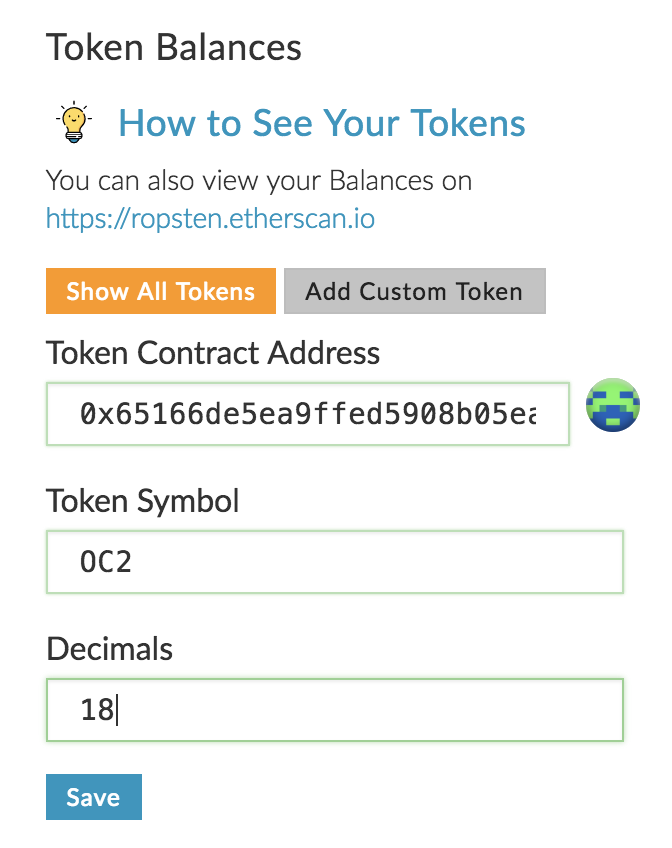This screenshot has height=848, width=672.
Task: Open the How to See Your Tokens link
Action: tap(322, 123)
